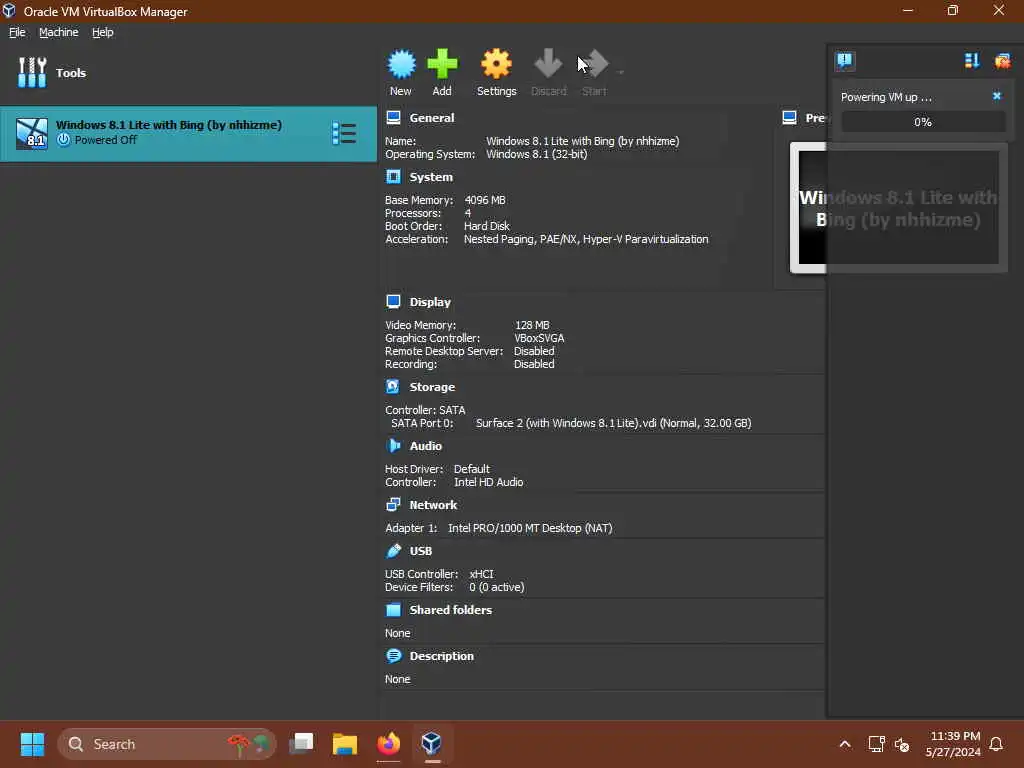Click the taskbar Search box
Image resolution: width=1024 pixels, height=768 pixels.
[x=167, y=744]
